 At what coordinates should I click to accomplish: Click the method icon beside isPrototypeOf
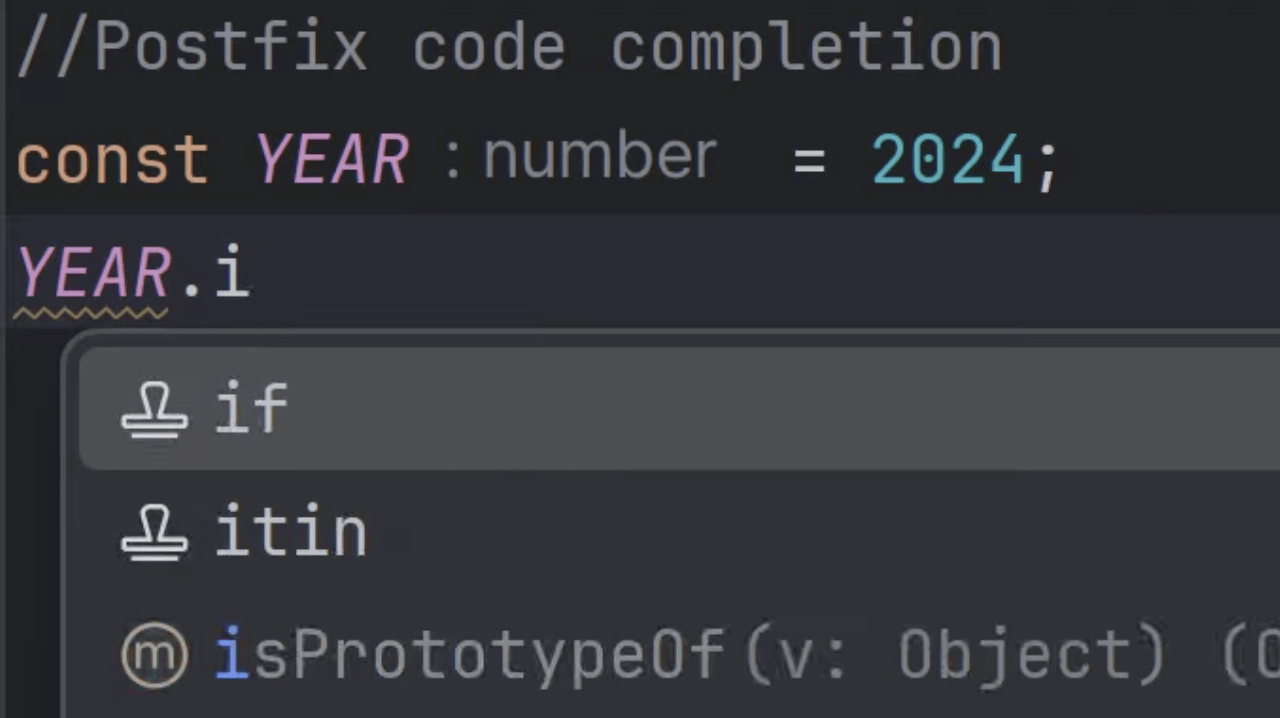154,653
